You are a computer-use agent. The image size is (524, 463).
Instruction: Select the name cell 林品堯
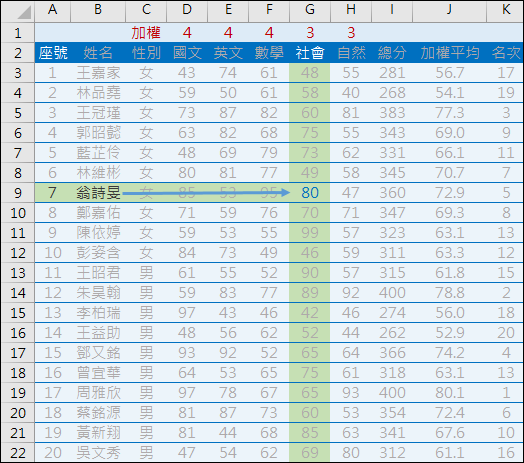pyautogui.click(x=98, y=93)
